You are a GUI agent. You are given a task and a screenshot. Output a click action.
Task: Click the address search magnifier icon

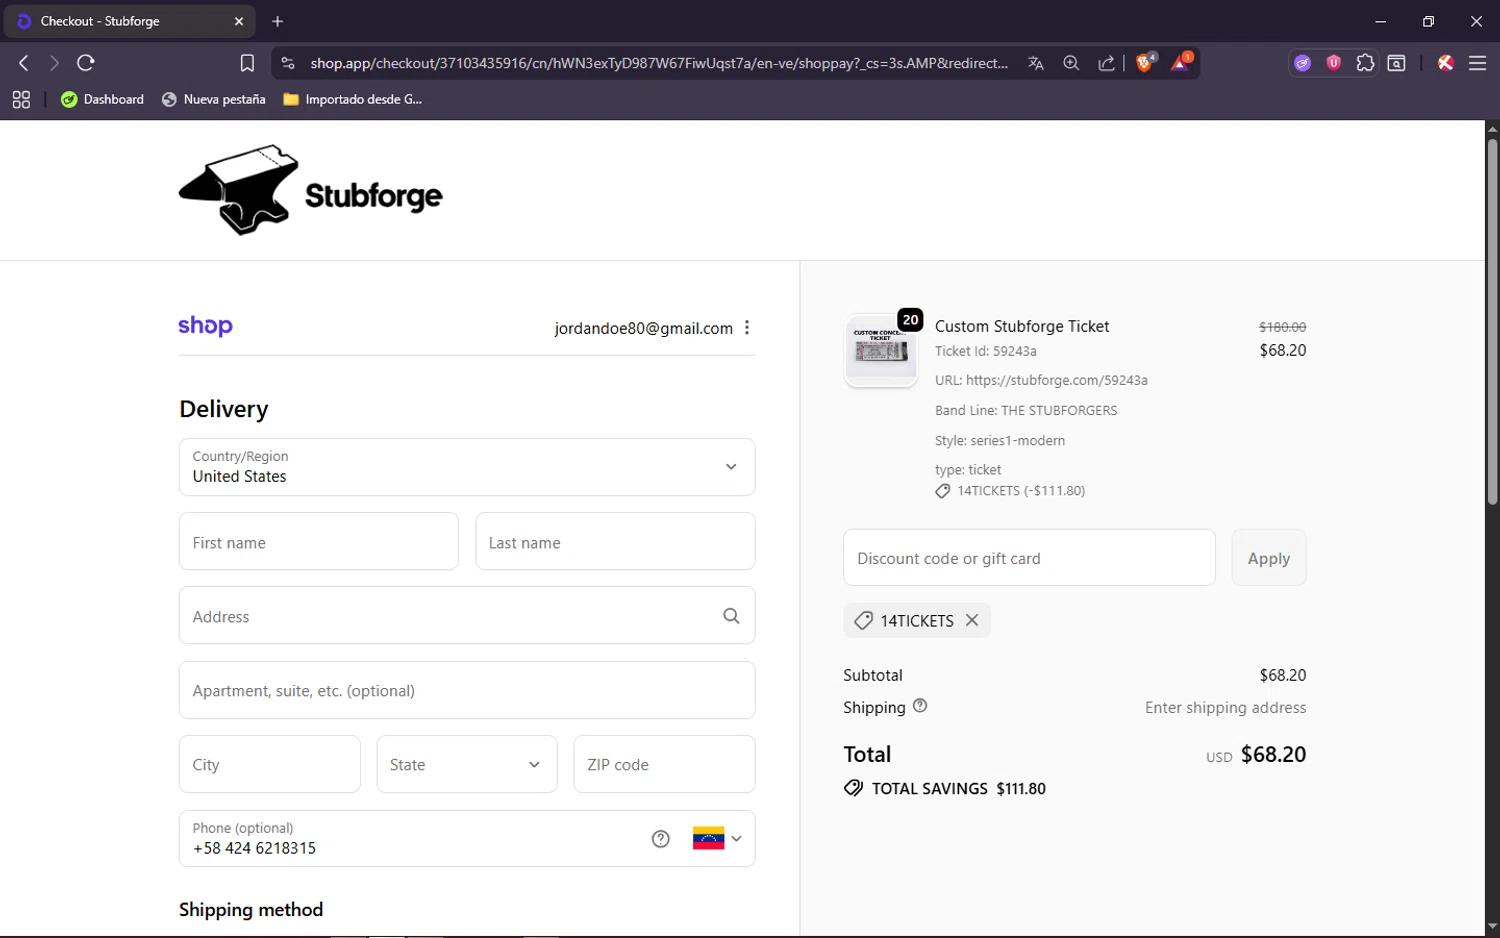[x=731, y=616]
